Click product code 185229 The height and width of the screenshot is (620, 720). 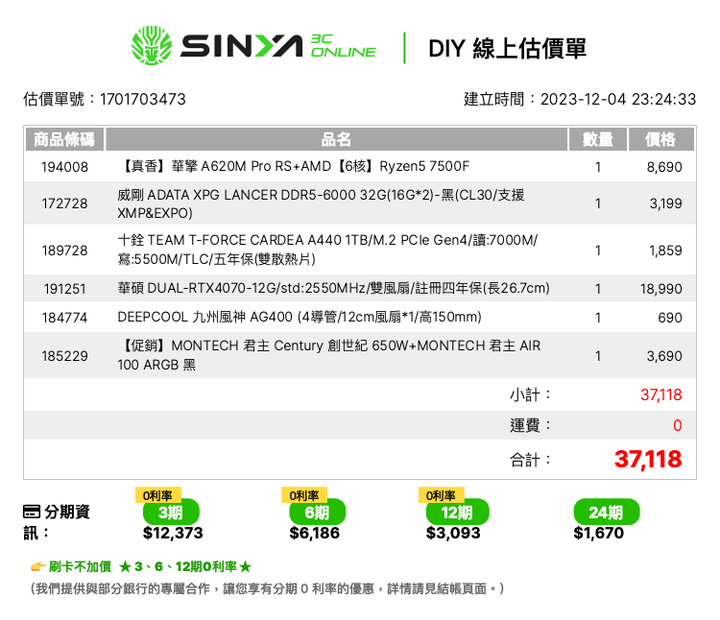pos(65,356)
